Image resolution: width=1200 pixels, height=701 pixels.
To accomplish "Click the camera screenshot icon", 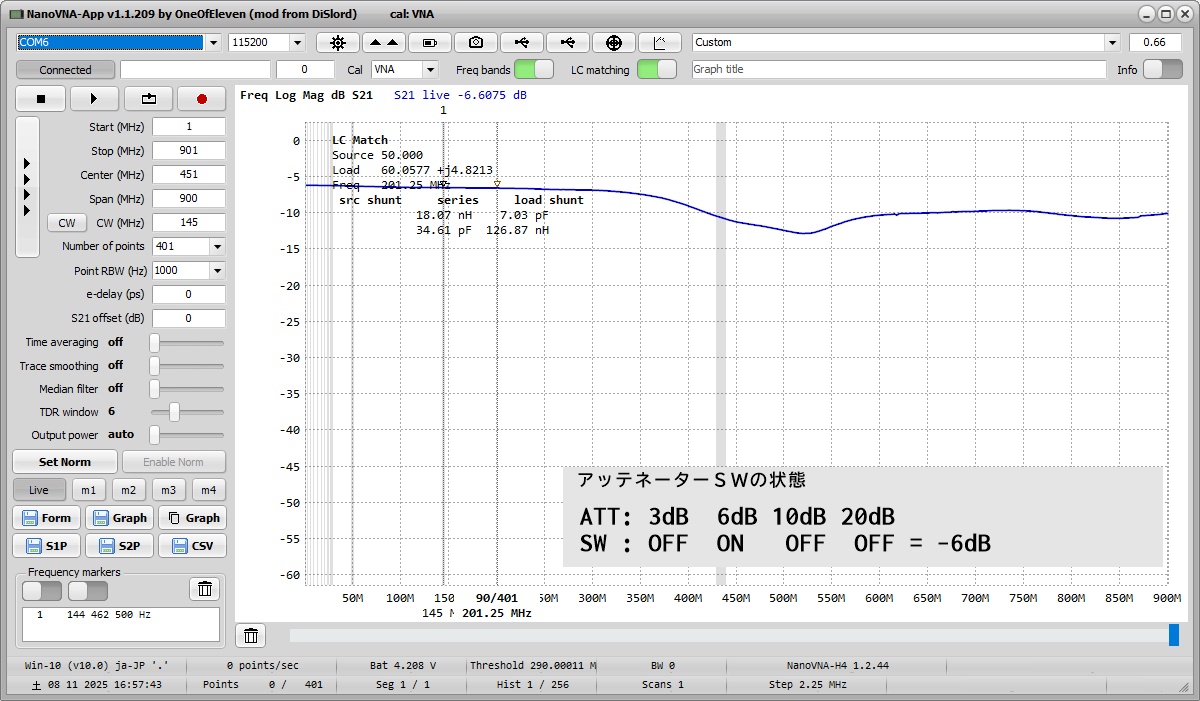I will 476,43.
